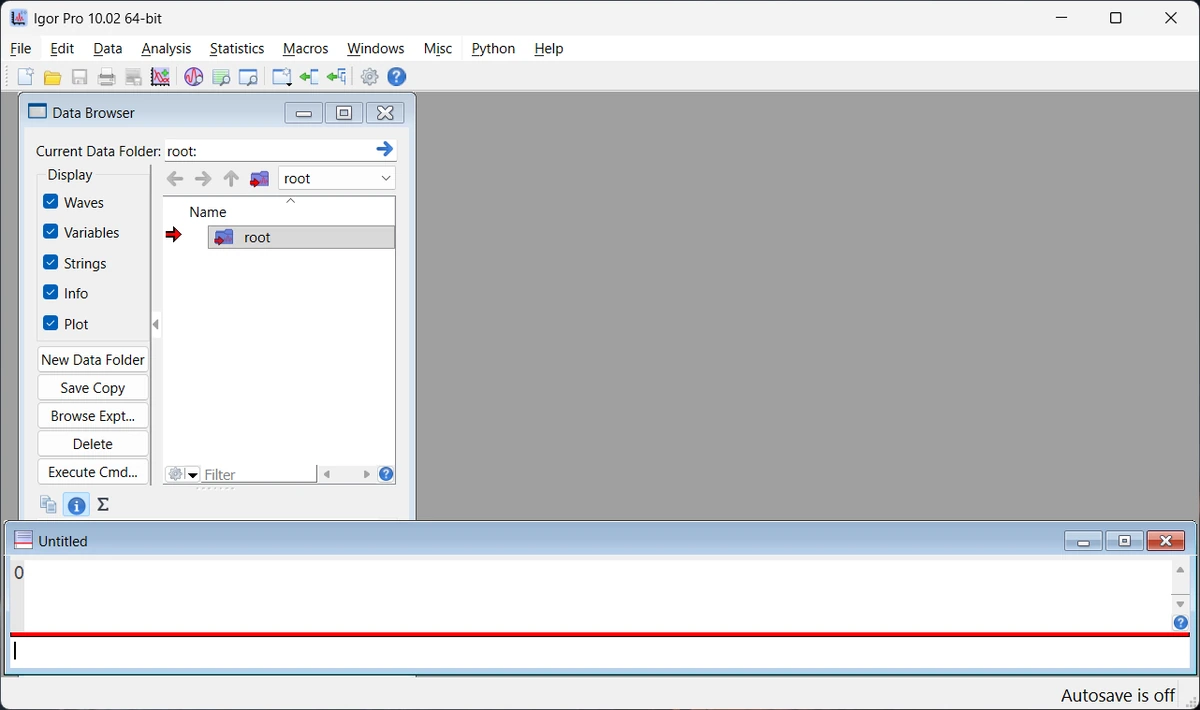Uncheck the Strings display checkbox
The image size is (1200, 710).
[51, 262]
